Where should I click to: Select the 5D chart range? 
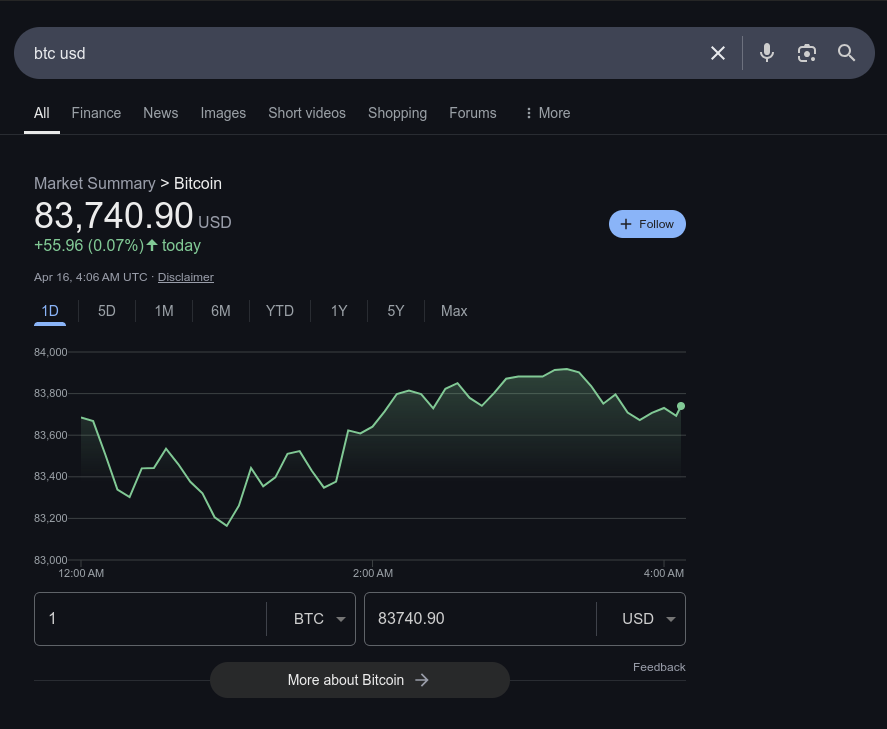pyautogui.click(x=107, y=311)
